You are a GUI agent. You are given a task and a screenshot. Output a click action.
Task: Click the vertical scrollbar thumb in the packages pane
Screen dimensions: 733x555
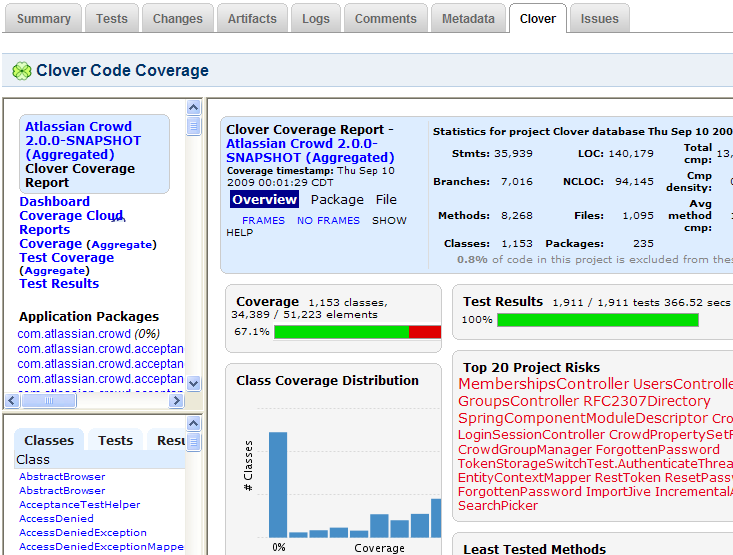[x=194, y=126]
